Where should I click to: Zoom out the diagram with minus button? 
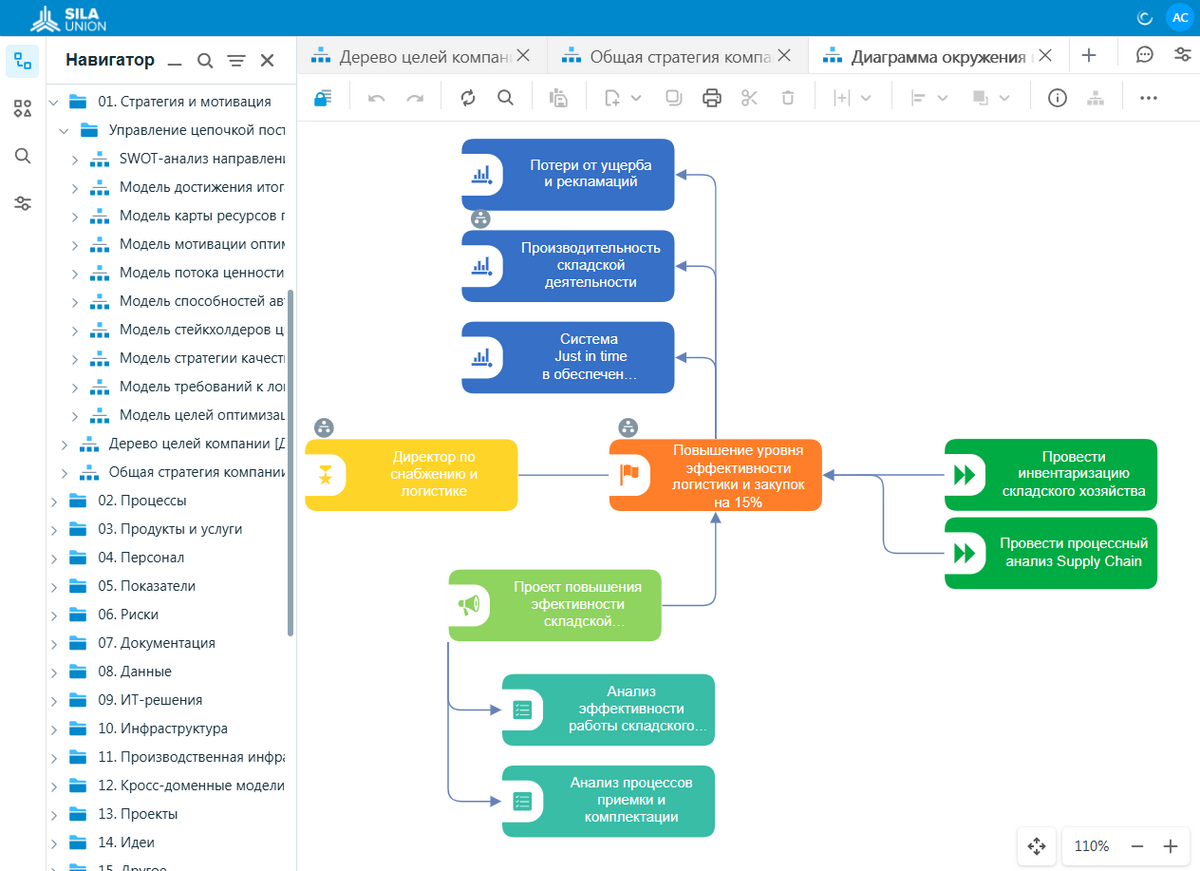tap(1137, 846)
